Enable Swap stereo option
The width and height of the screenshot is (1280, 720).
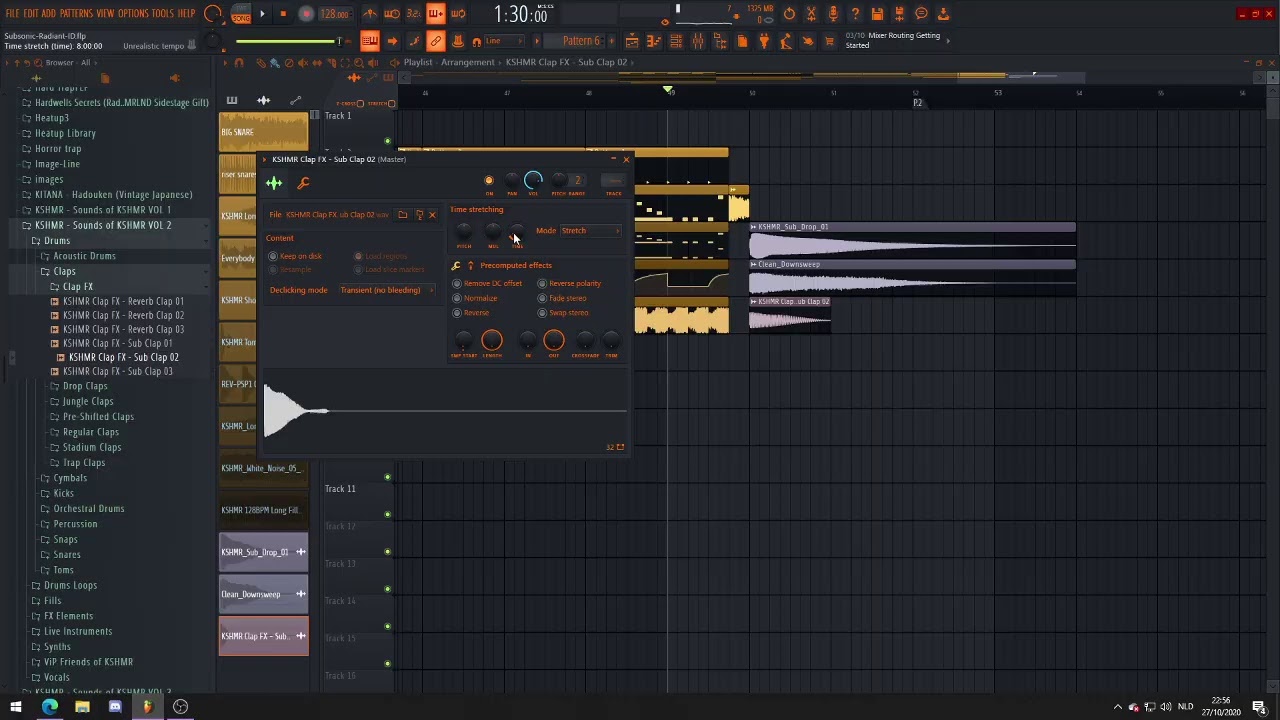coord(563,313)
